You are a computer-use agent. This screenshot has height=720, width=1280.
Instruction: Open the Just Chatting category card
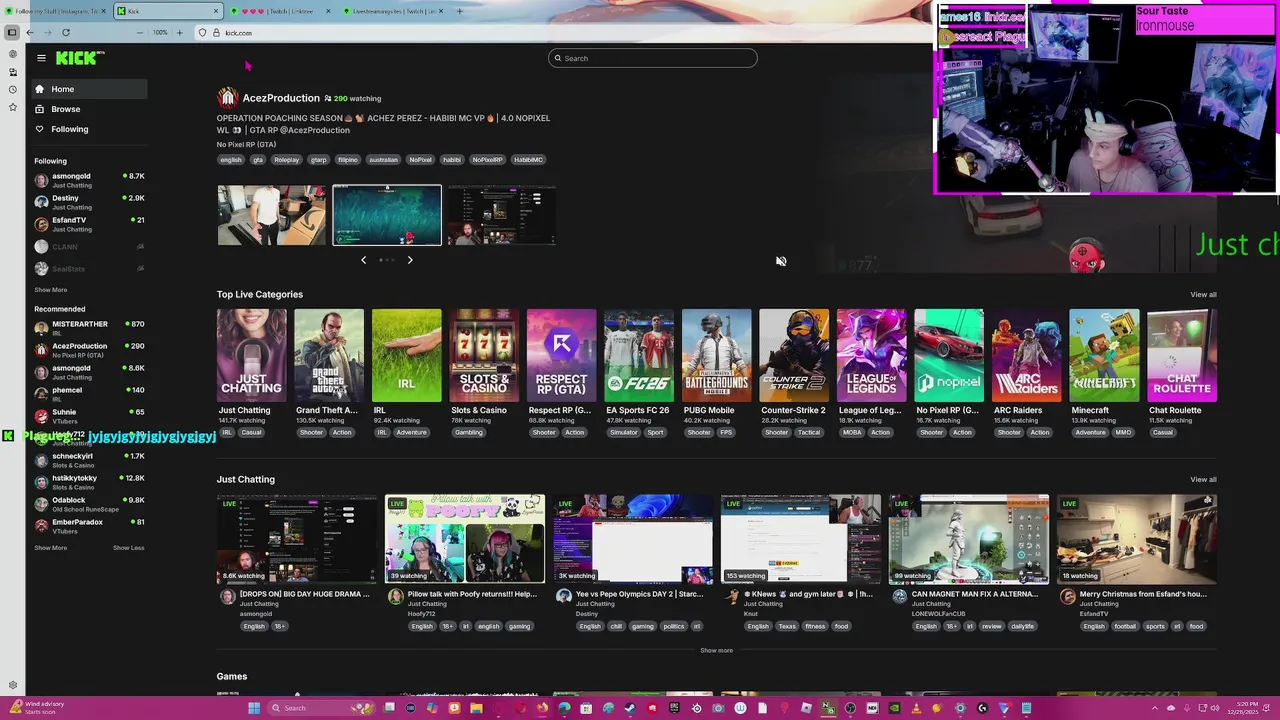pos(251,355)
